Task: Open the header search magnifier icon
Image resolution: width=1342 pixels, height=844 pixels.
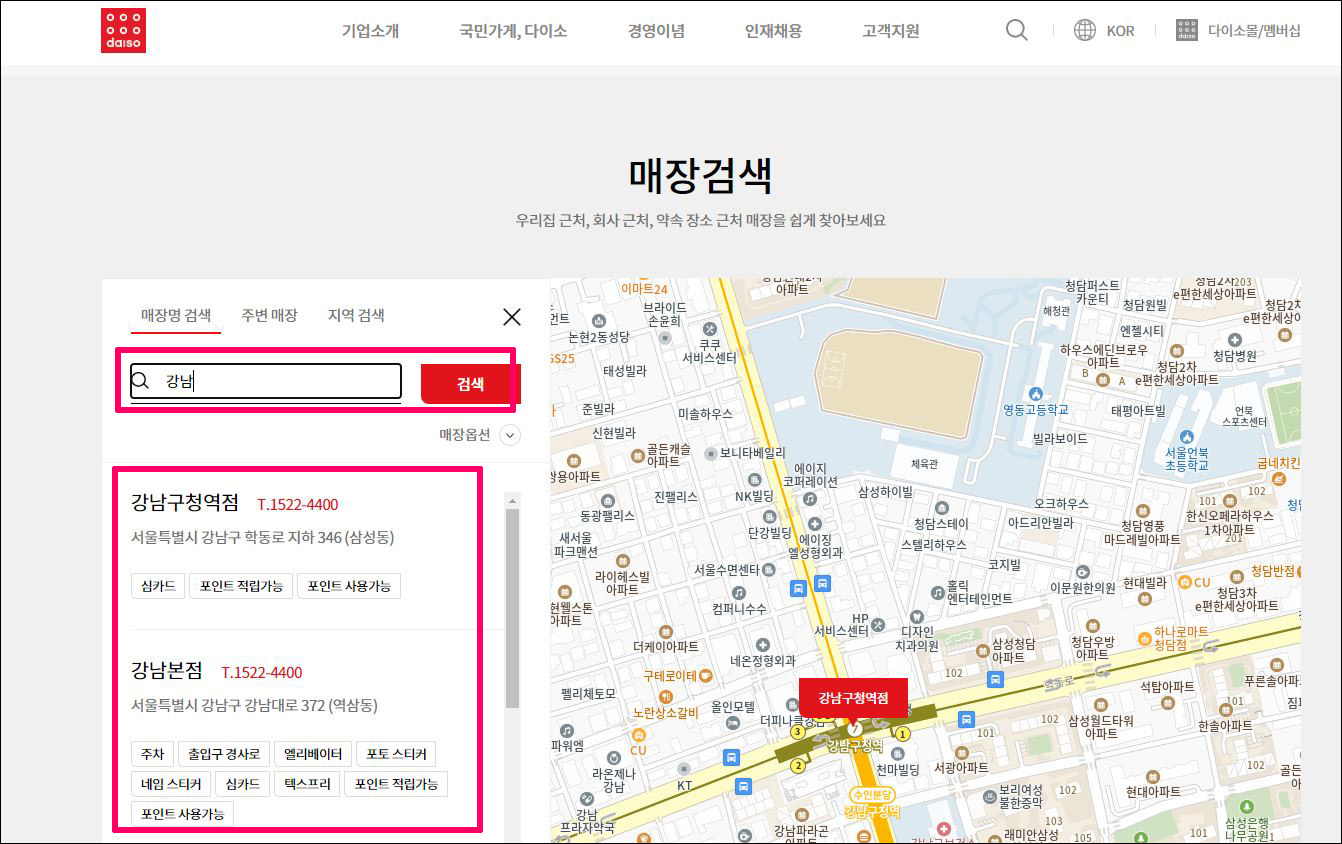Action: [x=1016, y=30]
